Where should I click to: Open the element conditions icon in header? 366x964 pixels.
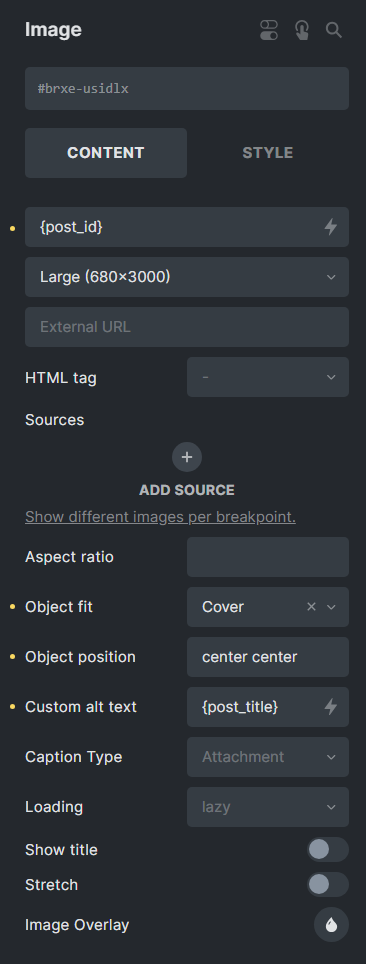(x=269, y=30)
